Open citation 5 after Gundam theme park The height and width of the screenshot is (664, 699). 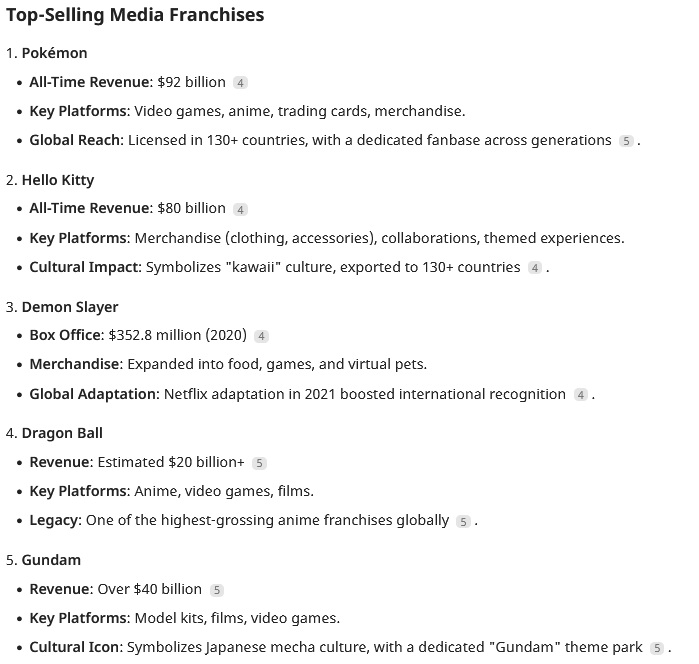coord(657,648)
